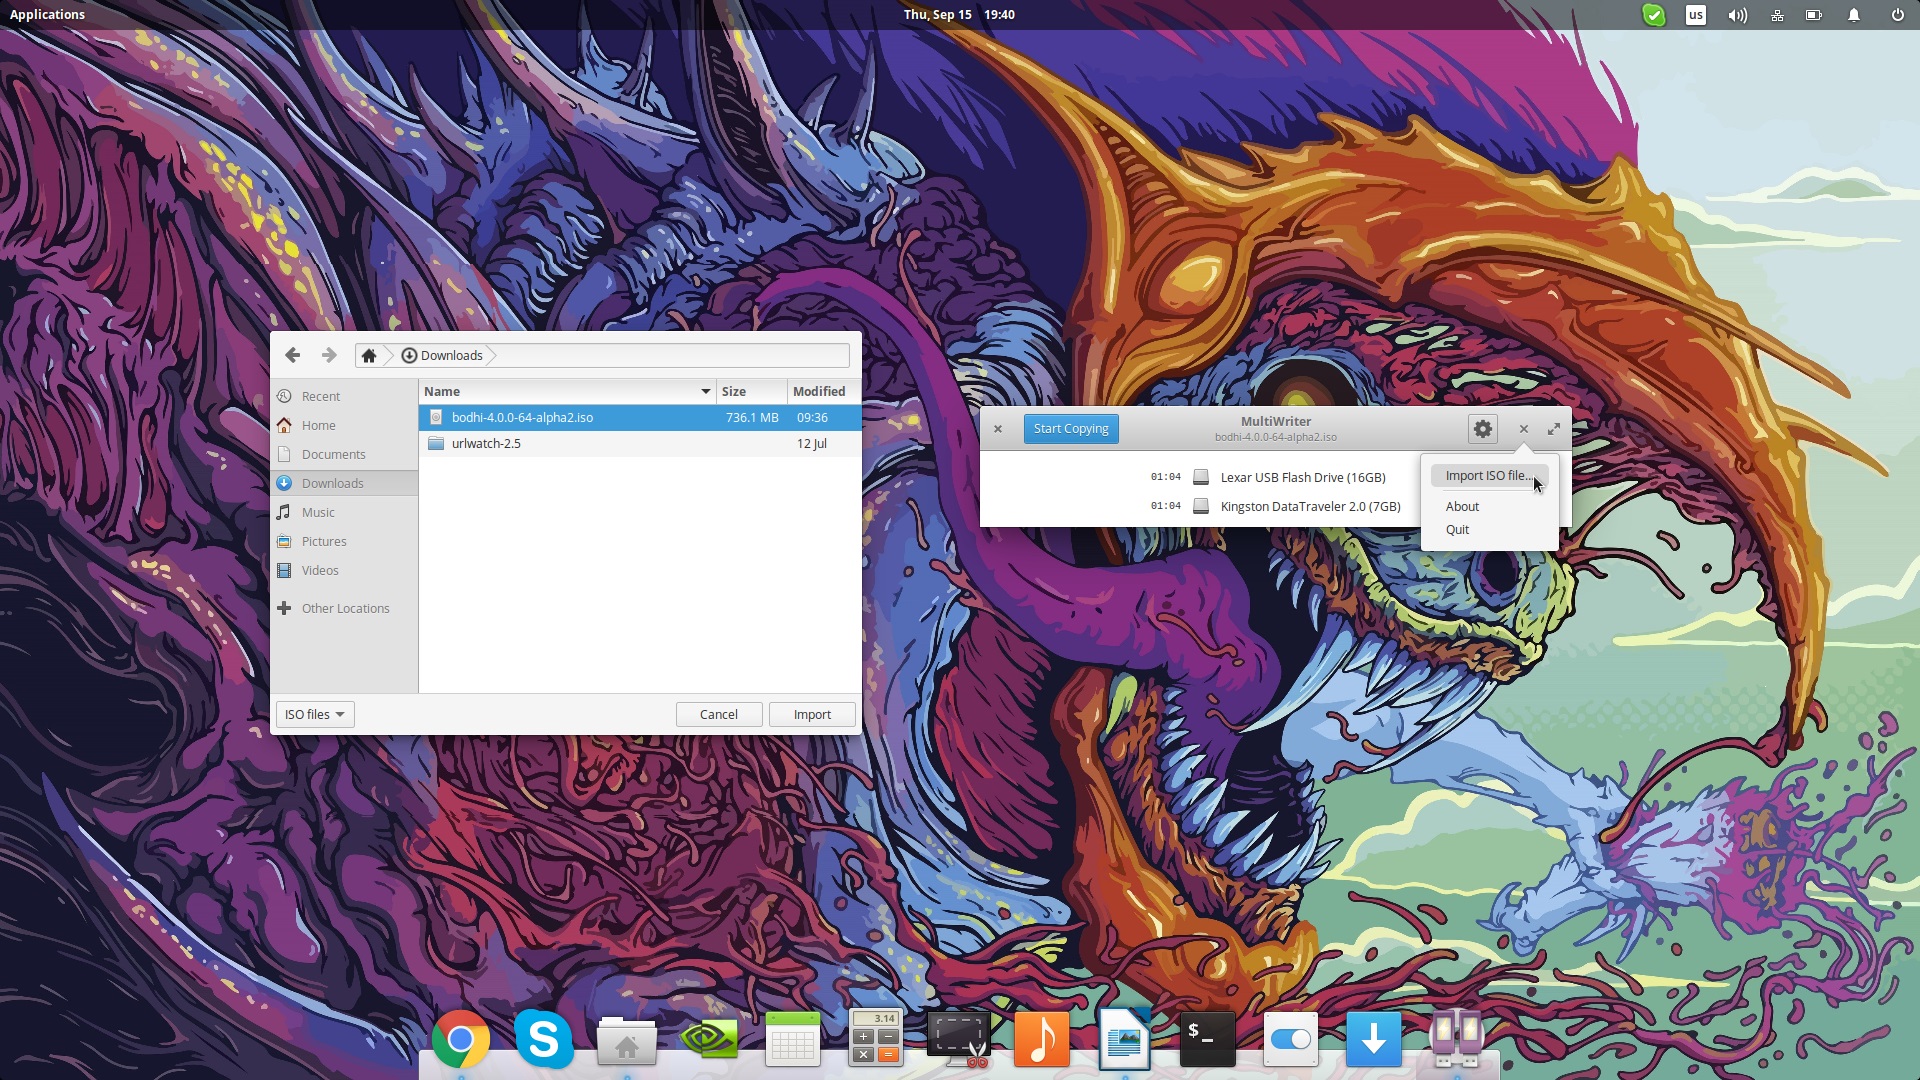Open Terminal from the dock
Viewport: 1920px width, 1080px height.
tap(1207, 1040)
